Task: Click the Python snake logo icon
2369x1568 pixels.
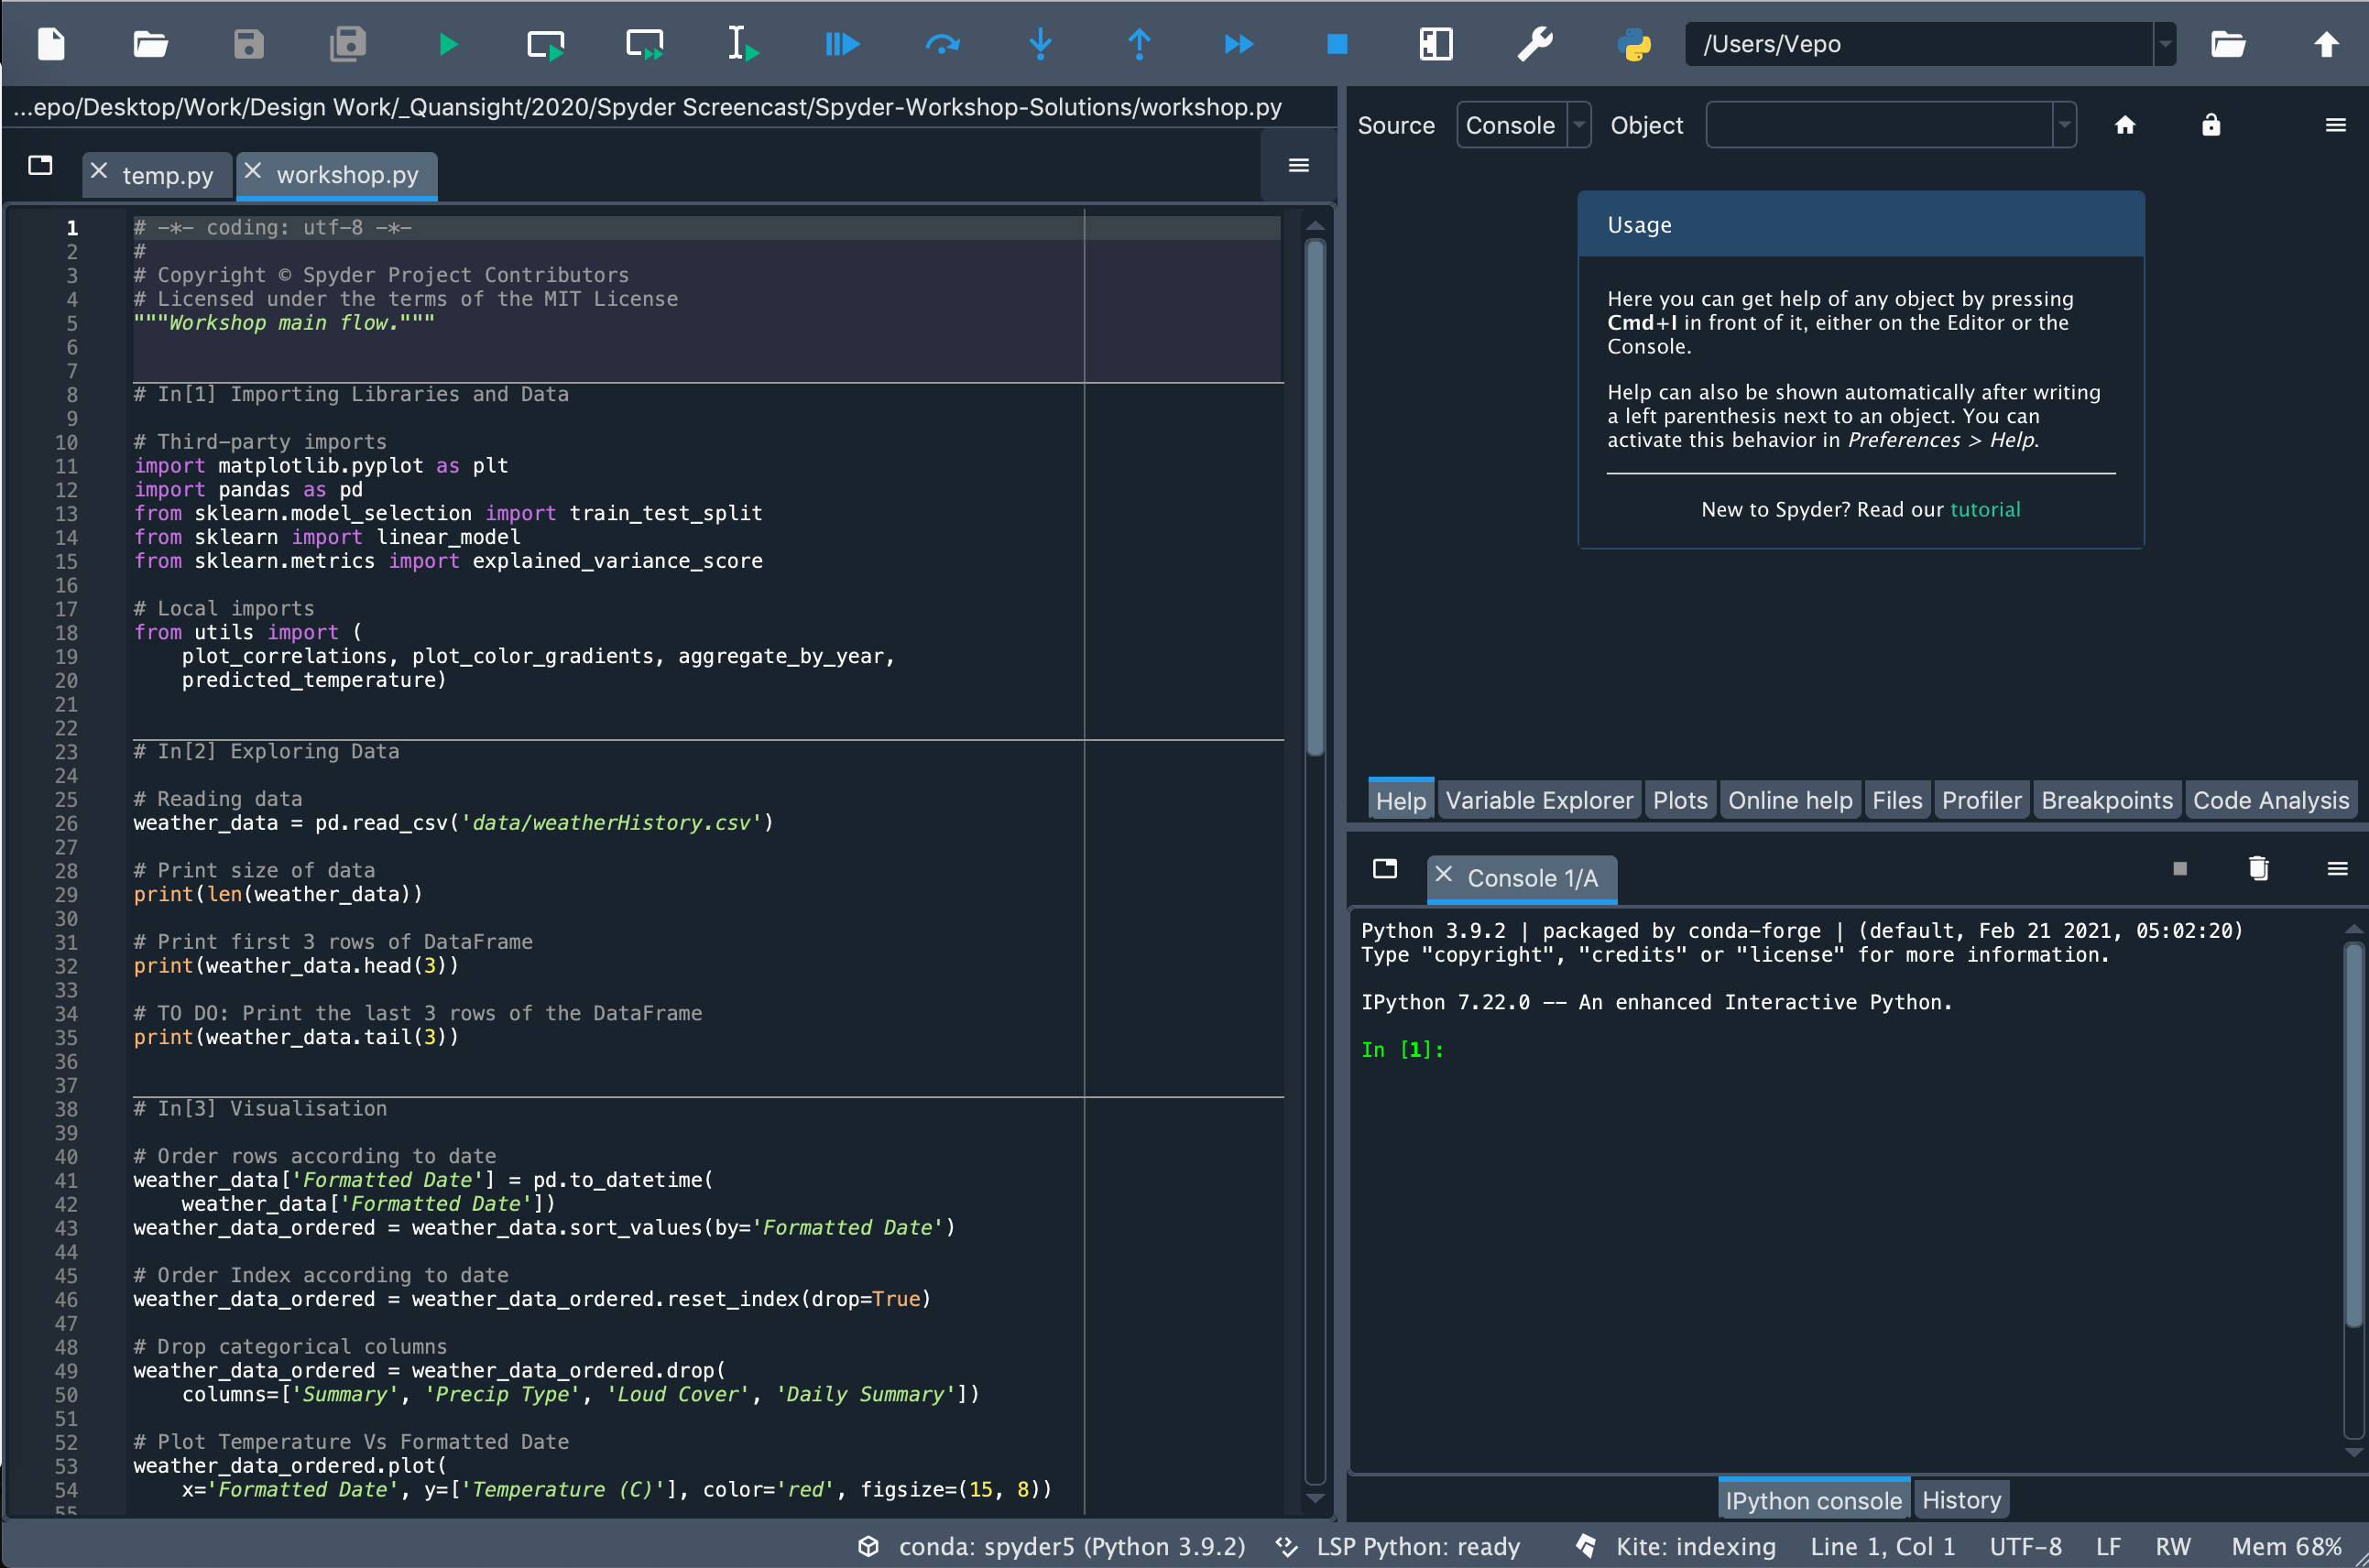Action: [1634, 44]
